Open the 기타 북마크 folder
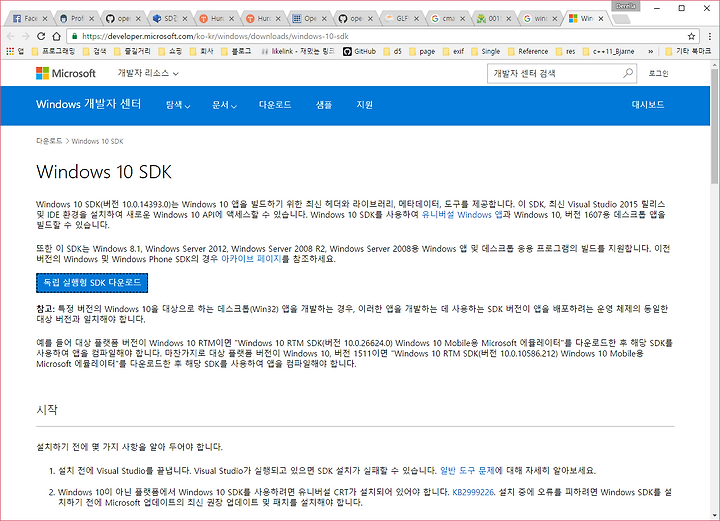 [x=688, y=51]
